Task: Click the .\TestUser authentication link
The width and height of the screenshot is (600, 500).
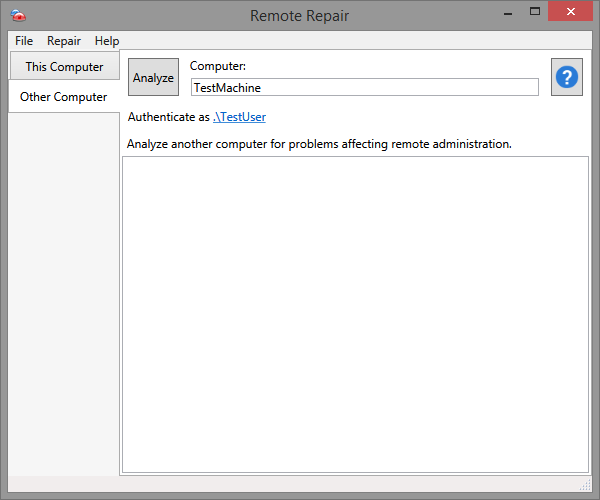Action: coord(239,117)
